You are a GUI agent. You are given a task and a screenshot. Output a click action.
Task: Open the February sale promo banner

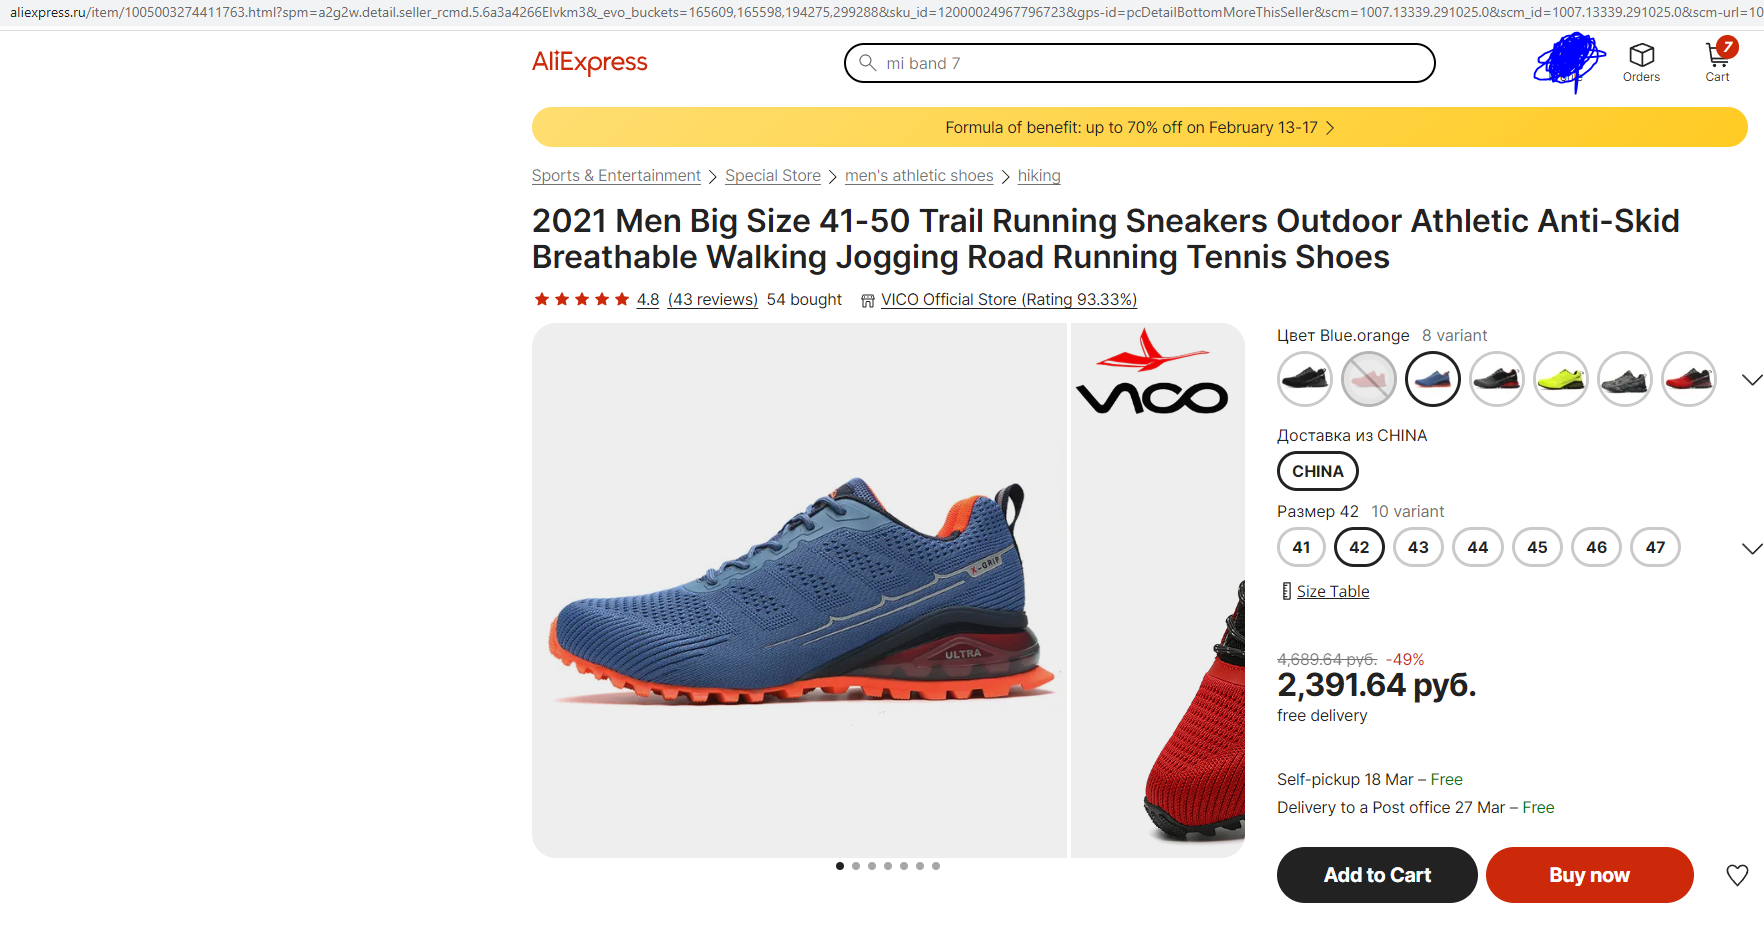(1139, 127)
